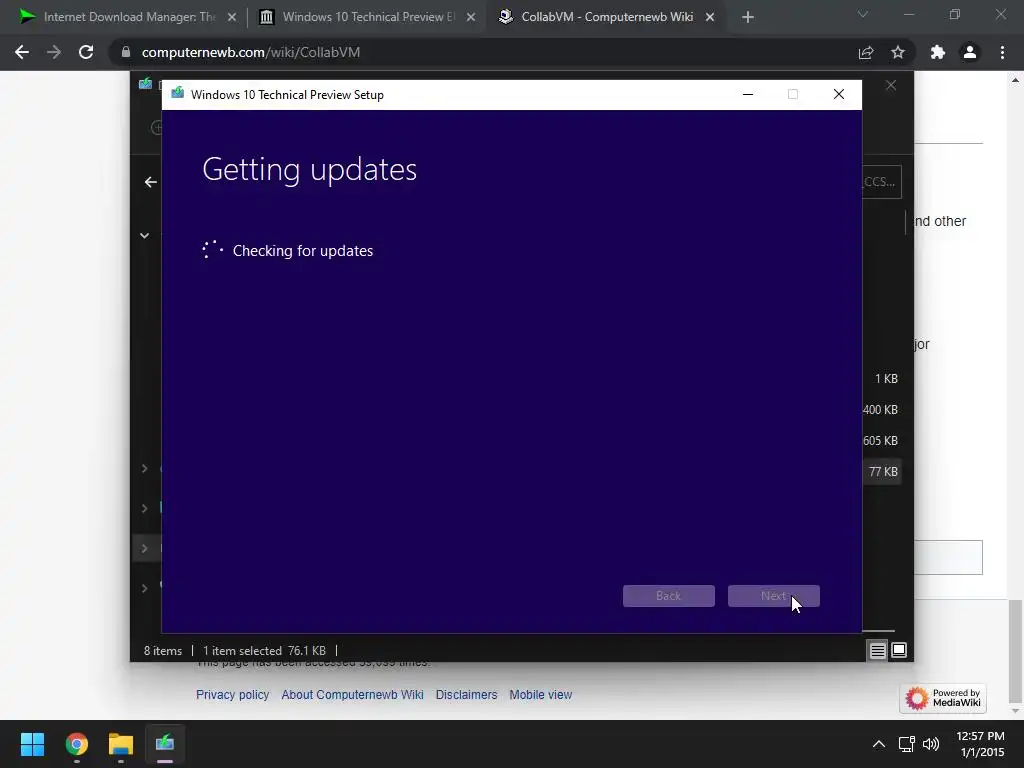Switch Explorer to large icons view
1024x768 pixels.
[x=899, y=650]
